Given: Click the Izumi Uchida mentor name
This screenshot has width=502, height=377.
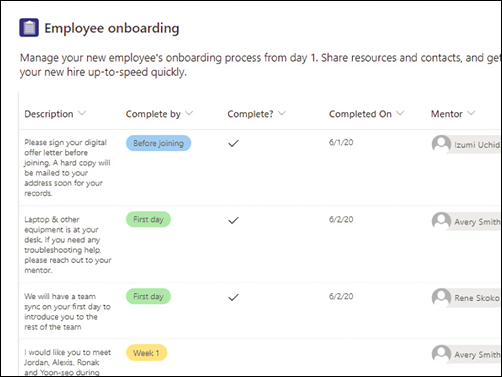Looking at the screenshot, I should (x=477, y=145).
